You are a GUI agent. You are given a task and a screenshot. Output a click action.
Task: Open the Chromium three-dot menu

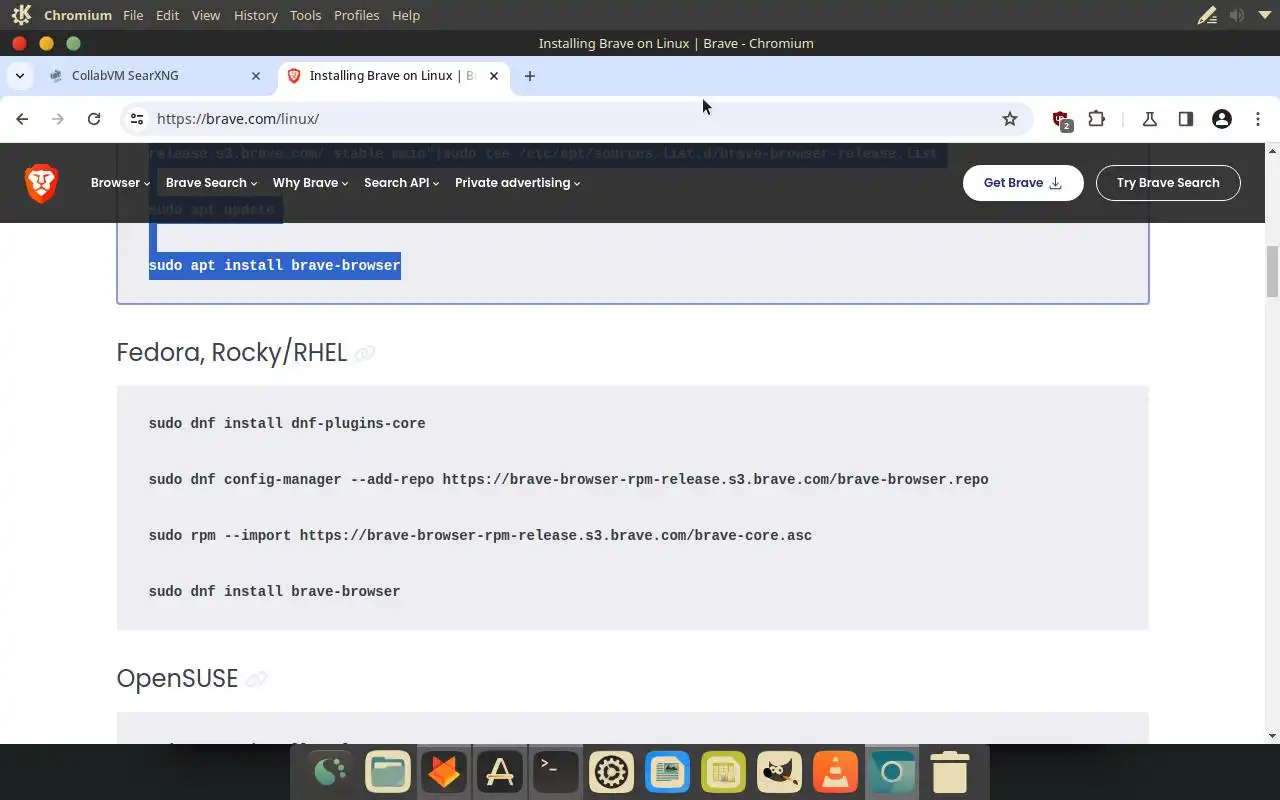[x=1258, y=119]
